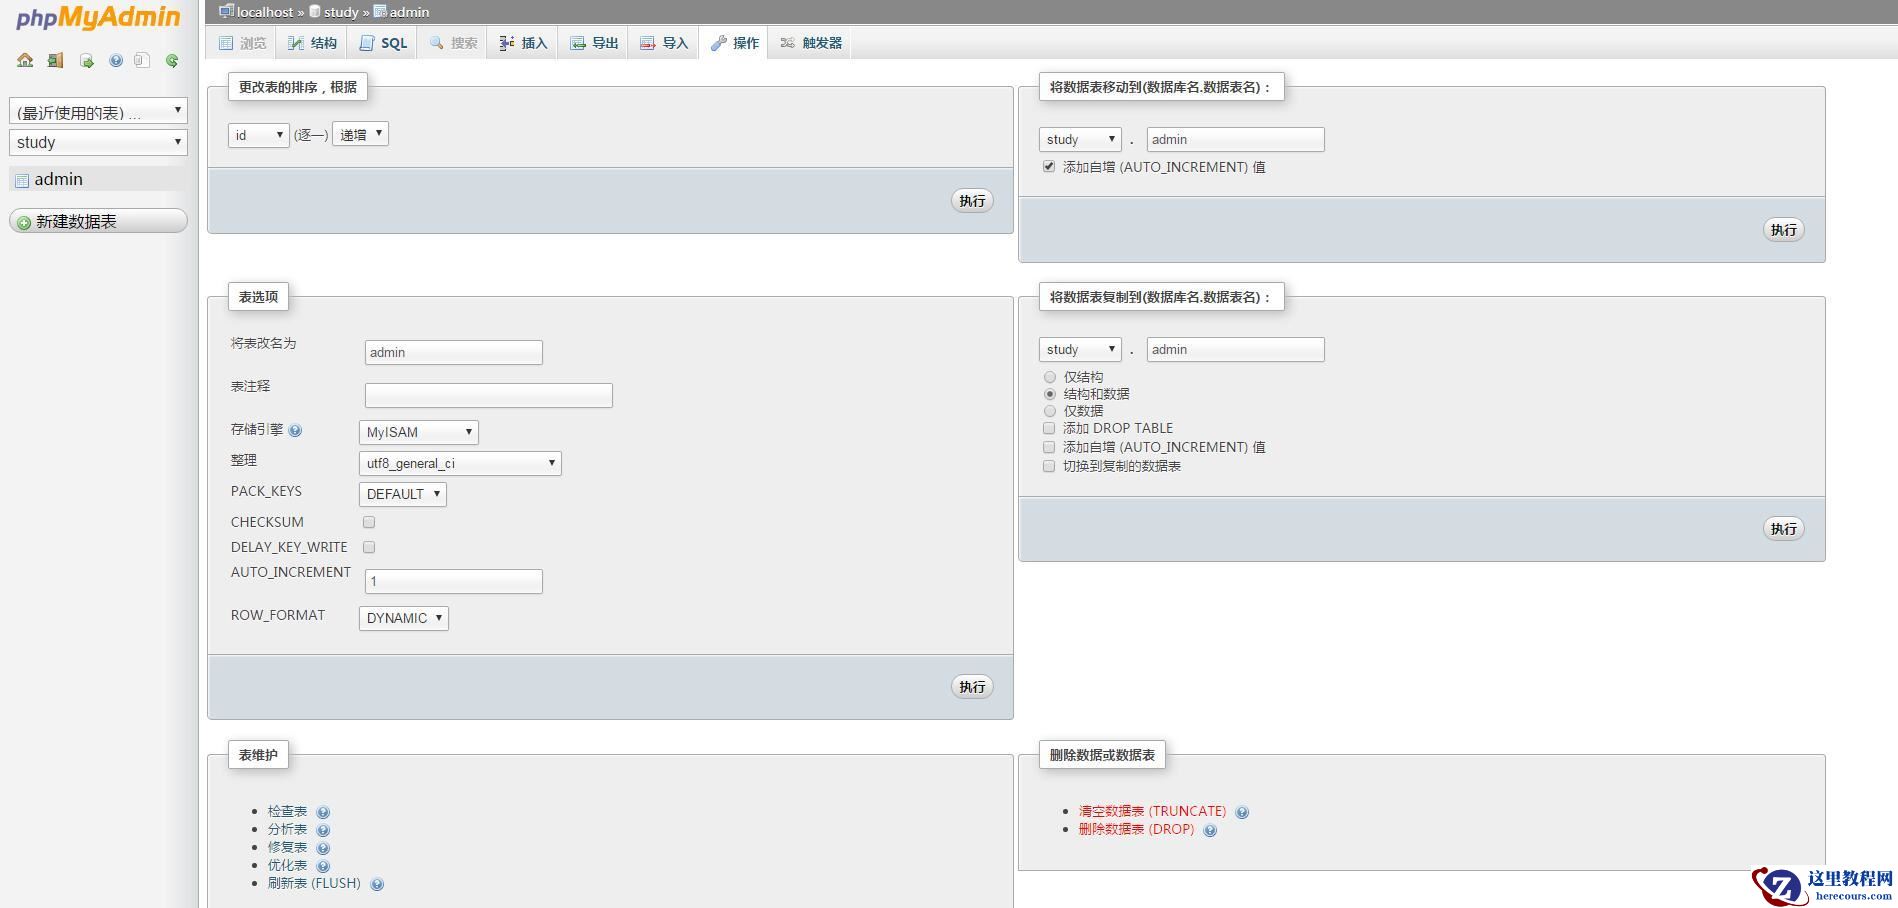This screenshot has height=908, width=1898.
Task: Open help icon beside 清空数据表 (TRUNCATE)
Action: [1242, 812]
